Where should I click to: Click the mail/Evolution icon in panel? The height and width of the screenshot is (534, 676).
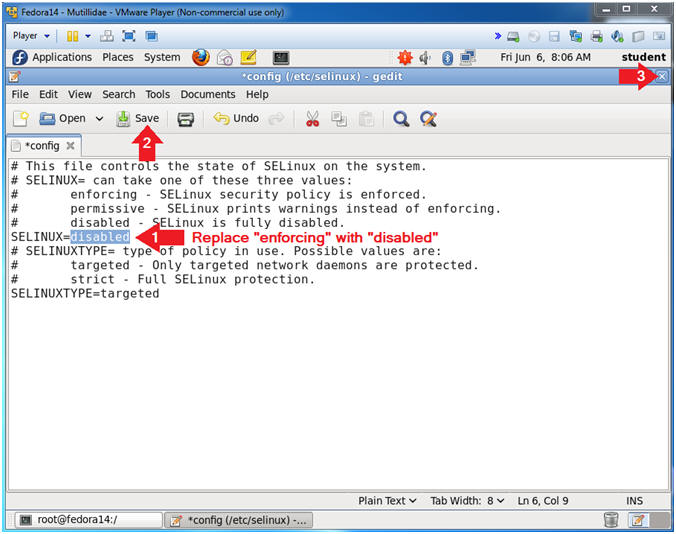coord(225,57)
